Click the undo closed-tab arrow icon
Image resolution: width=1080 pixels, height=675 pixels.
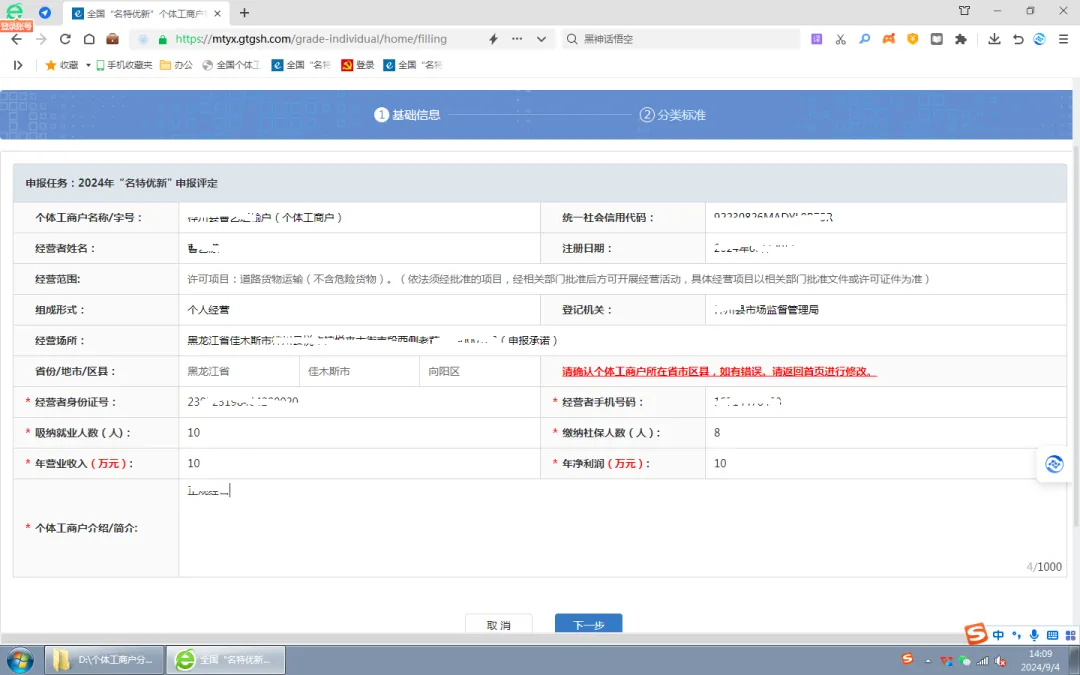pos(1018,39)
